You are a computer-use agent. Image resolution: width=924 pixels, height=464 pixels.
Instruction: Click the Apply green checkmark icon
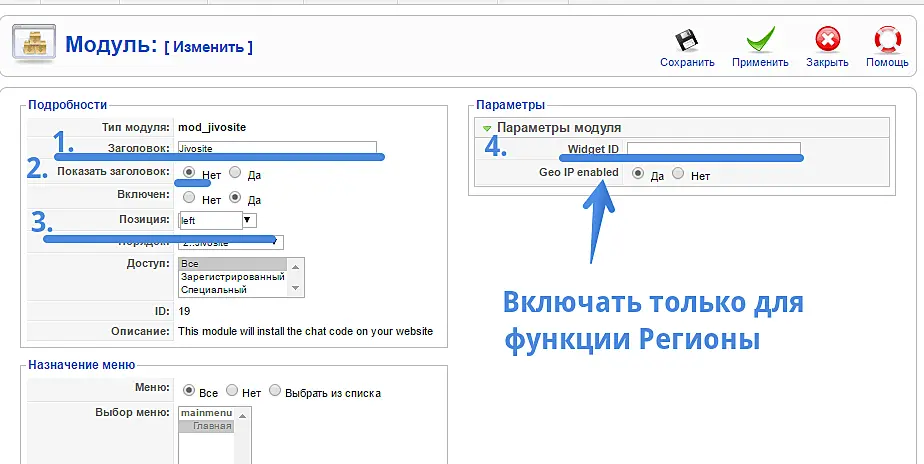click(760, 41)
